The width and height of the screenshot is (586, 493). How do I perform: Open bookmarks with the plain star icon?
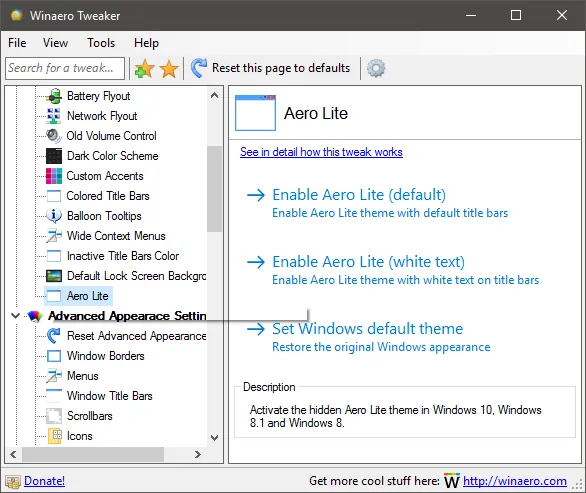[169, 68]
